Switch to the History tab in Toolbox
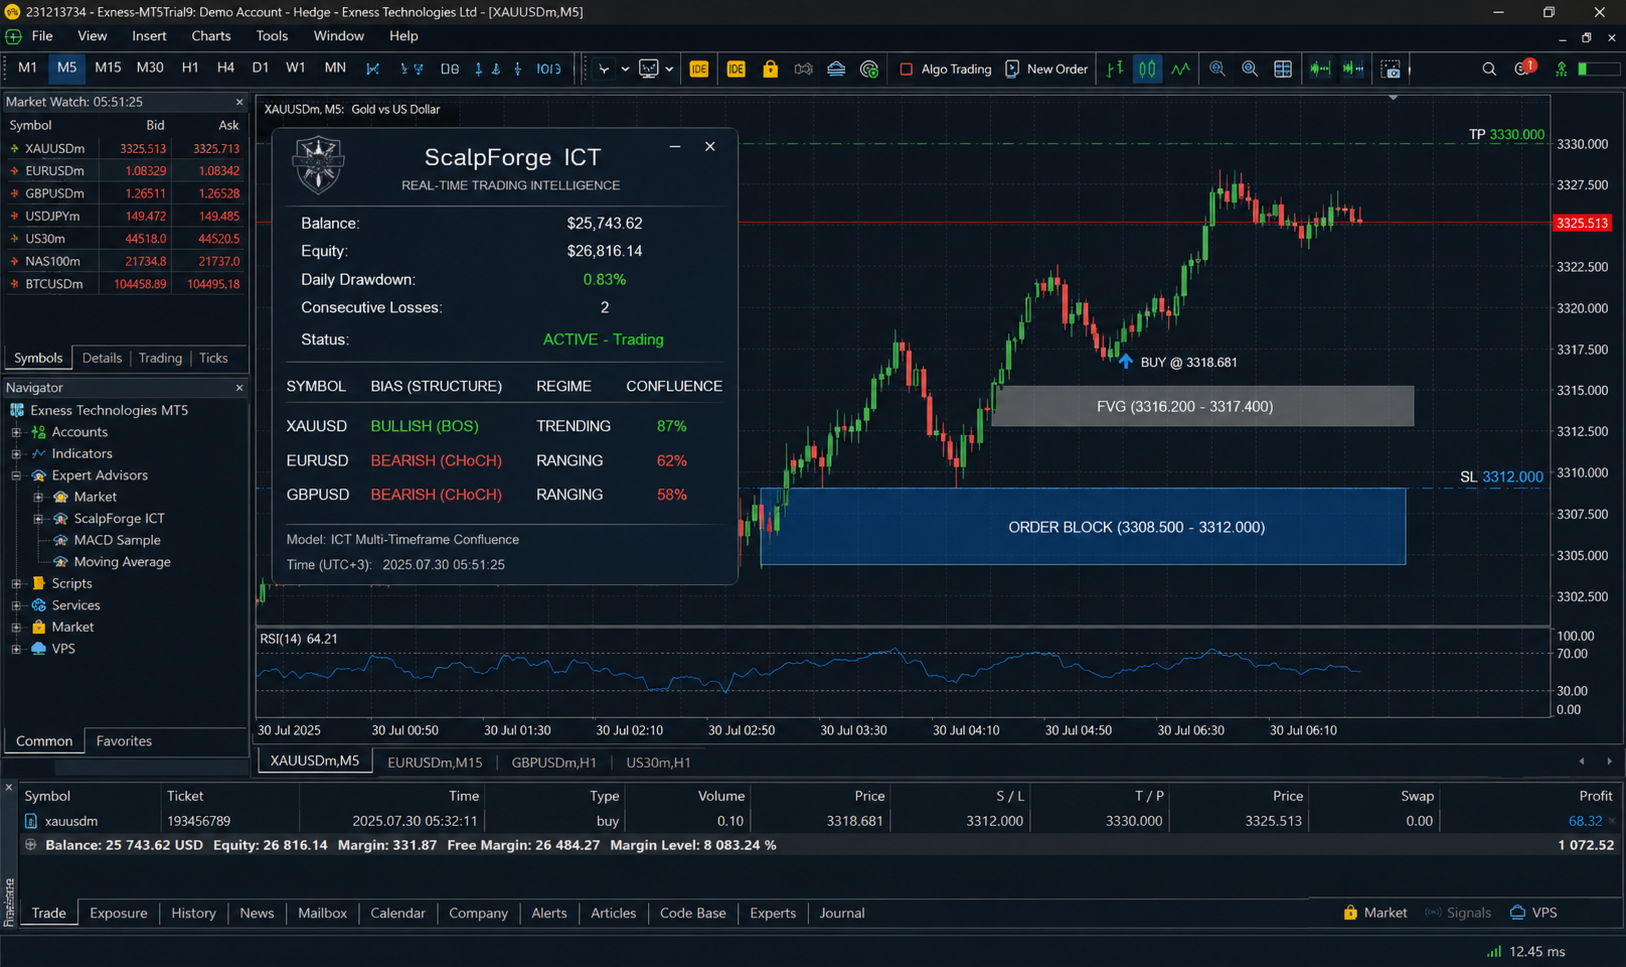Viewport: 1626px width, 967px height. [193, 913]
